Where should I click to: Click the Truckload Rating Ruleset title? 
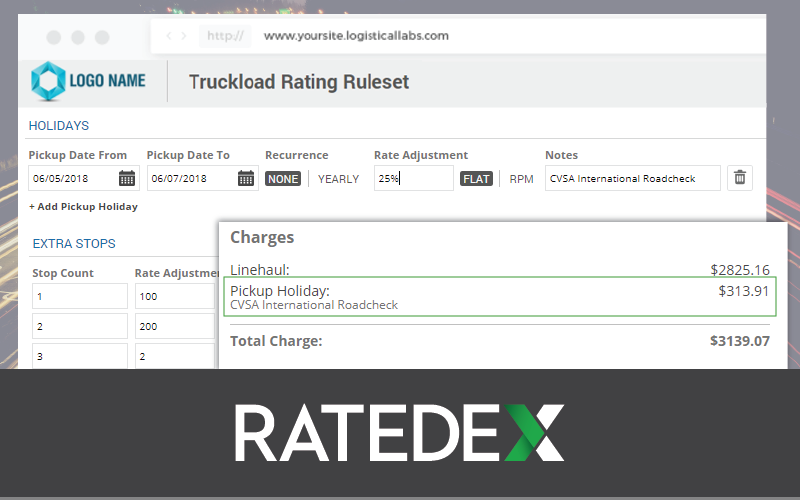point(299,82)
